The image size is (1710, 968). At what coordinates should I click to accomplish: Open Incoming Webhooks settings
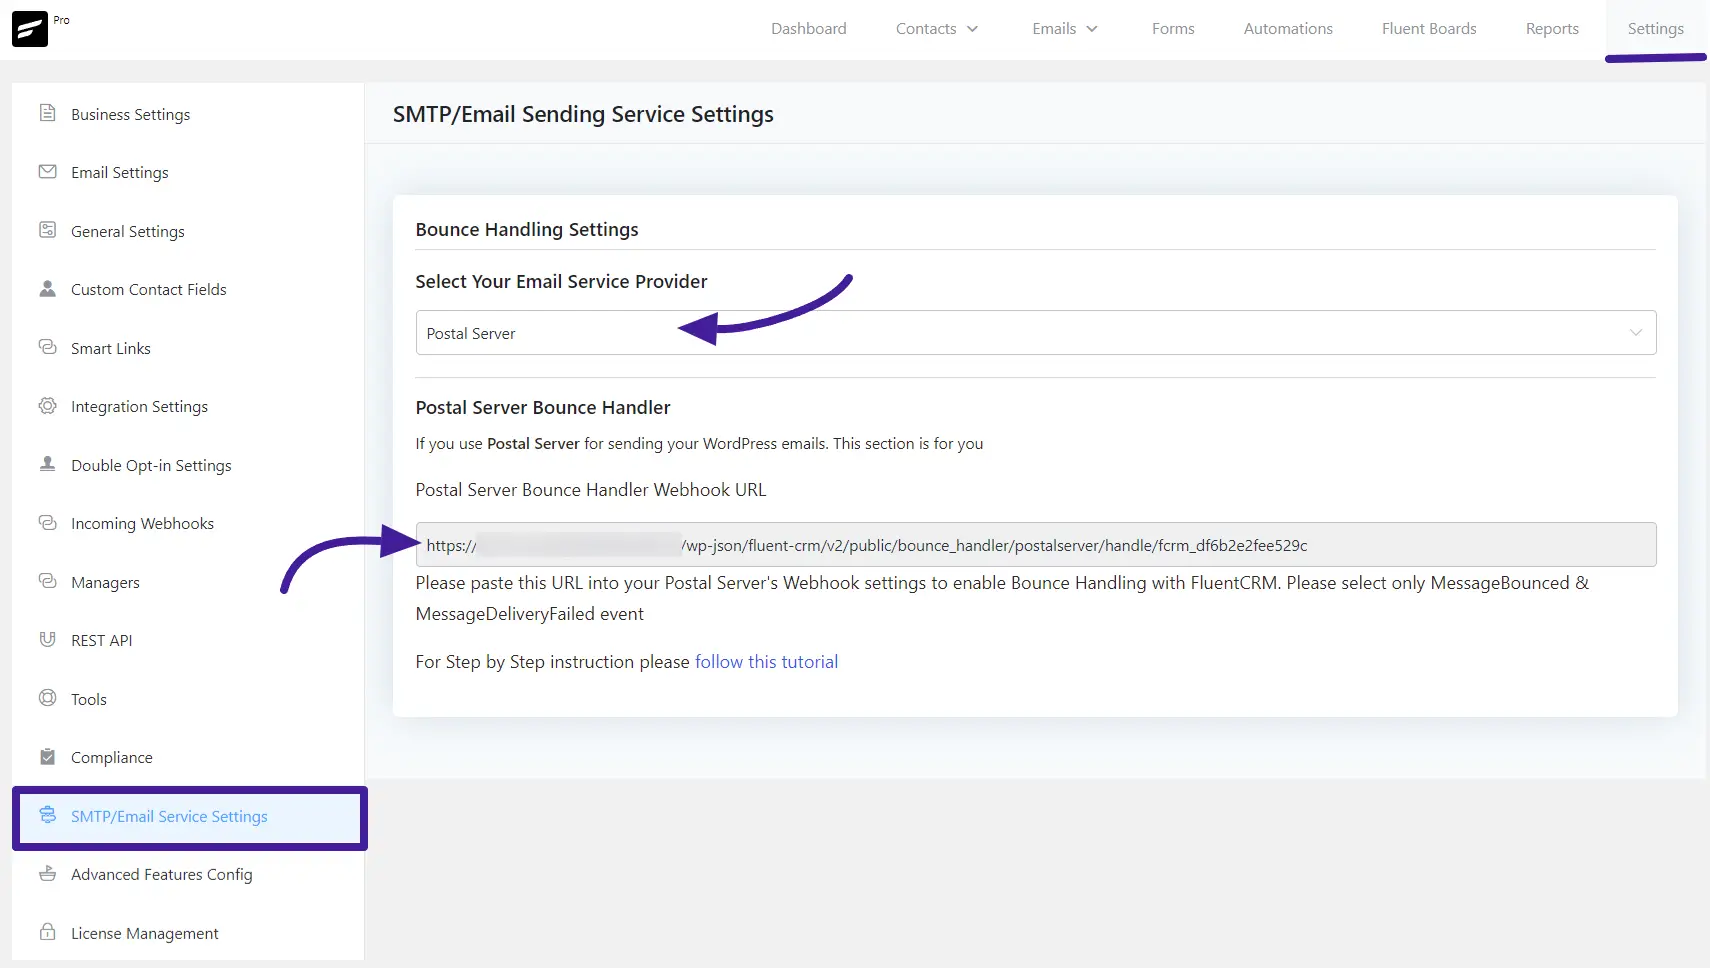pos(142,523)
